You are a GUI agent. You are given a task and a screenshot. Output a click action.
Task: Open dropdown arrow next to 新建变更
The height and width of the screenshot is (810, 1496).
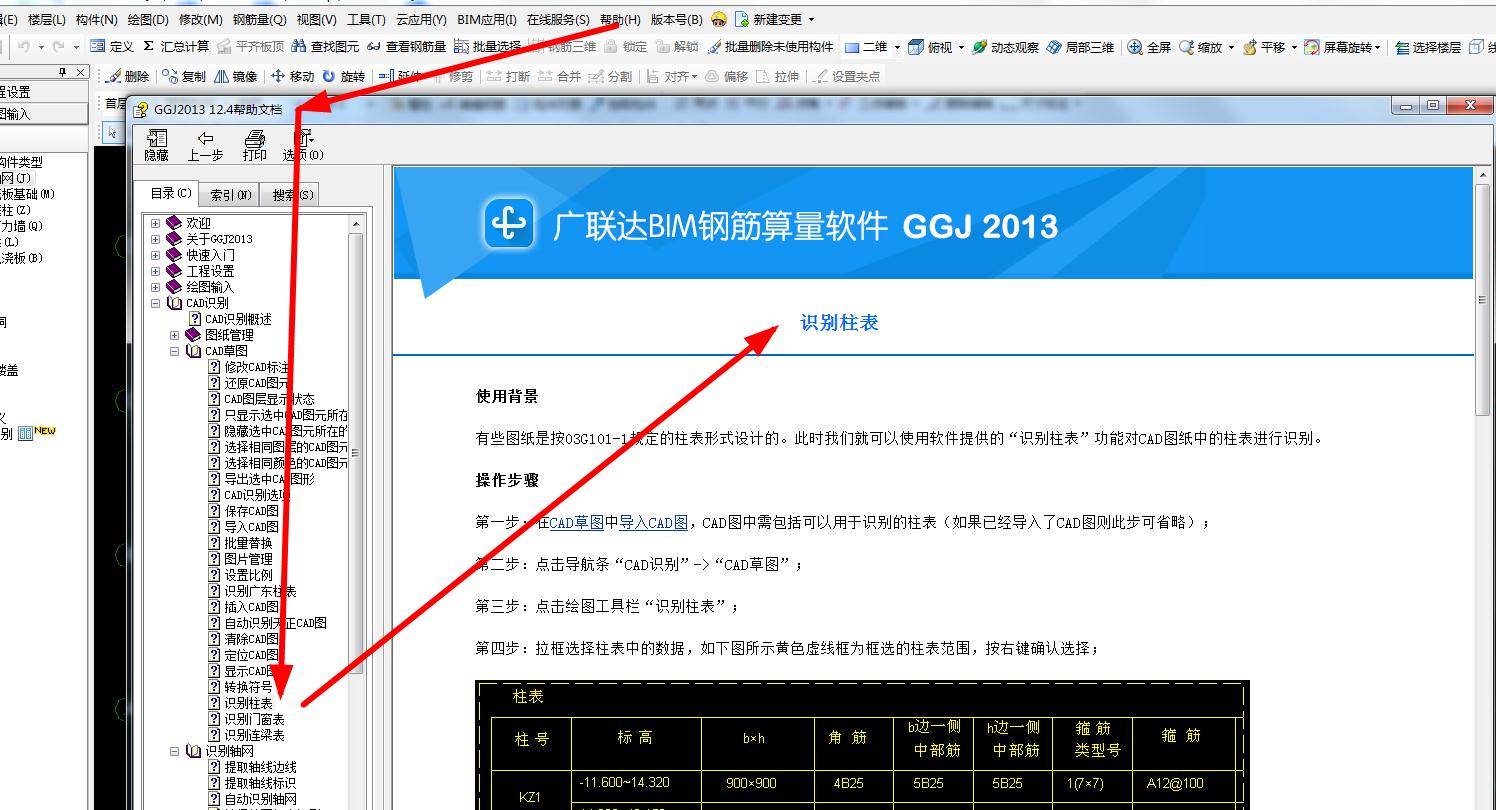click(x=811, y=19)
